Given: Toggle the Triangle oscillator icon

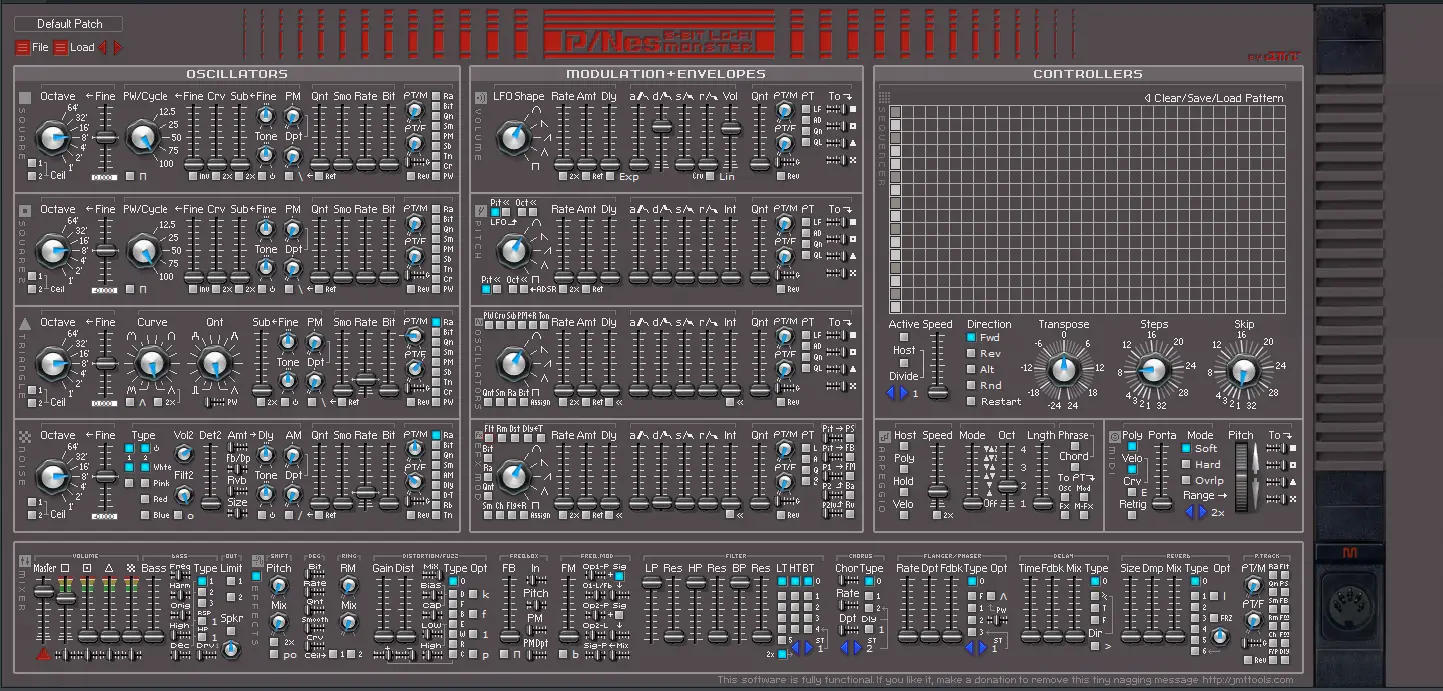Looking at the screenshot, I should point(25,323).
